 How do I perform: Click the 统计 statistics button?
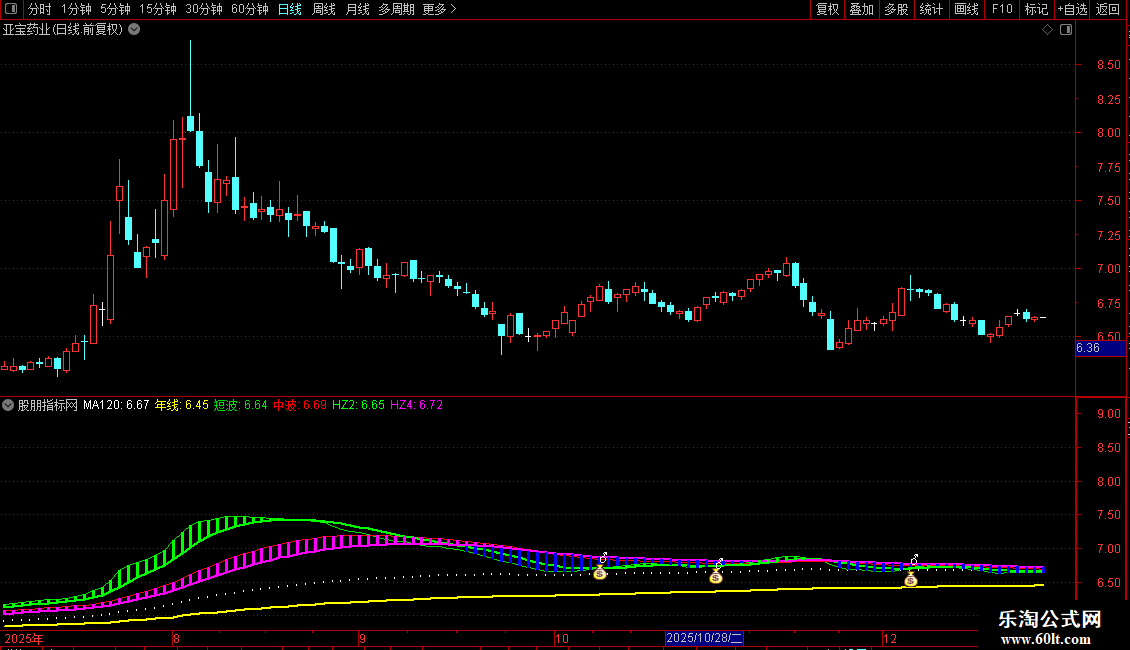tap(931, 9)
